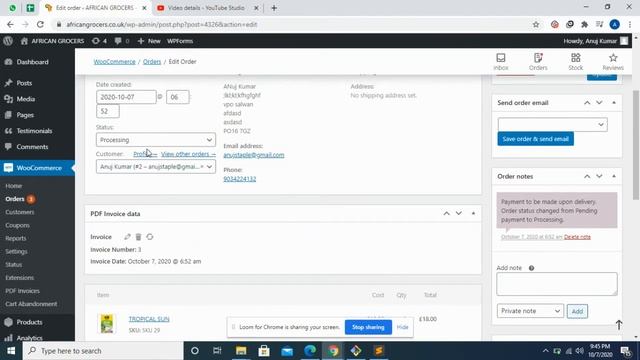The height and width of the screenshot is (360, 640).
Task: Open WooCommerce sidebar menu
Action: [x=39, y=168]
